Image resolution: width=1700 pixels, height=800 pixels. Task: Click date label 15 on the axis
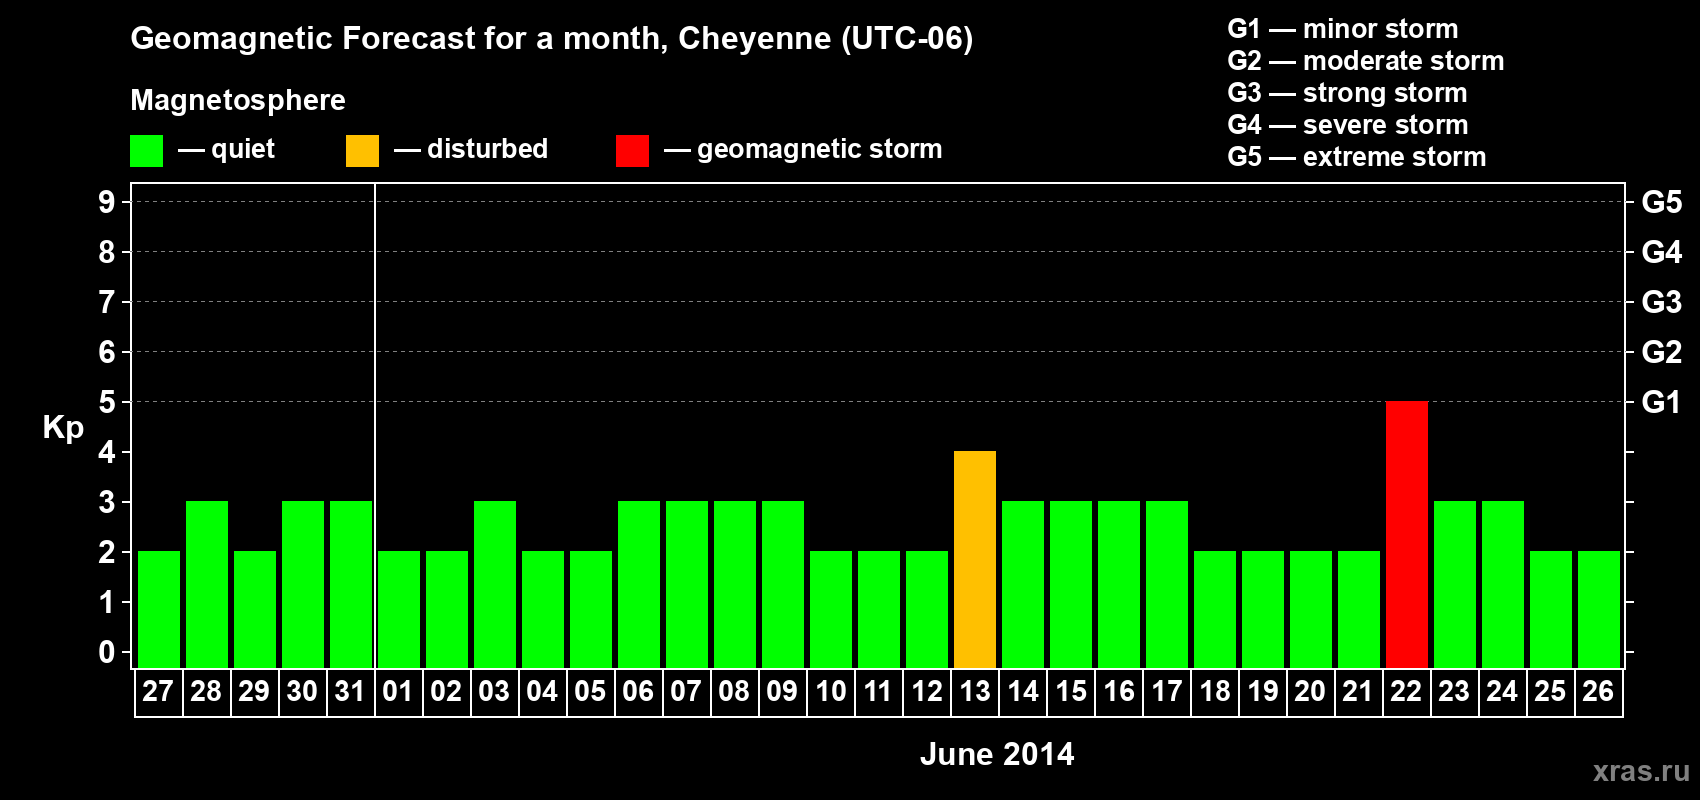pyautogui.click(x=1070, y=692)
